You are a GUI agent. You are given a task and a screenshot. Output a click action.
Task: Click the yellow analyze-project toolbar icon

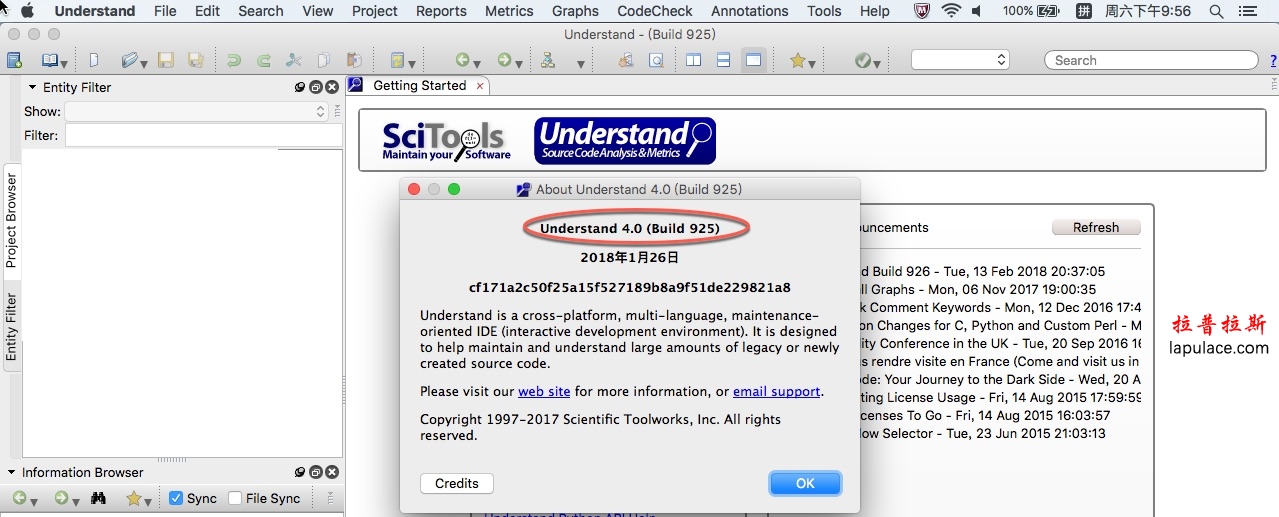pos(396,60)
